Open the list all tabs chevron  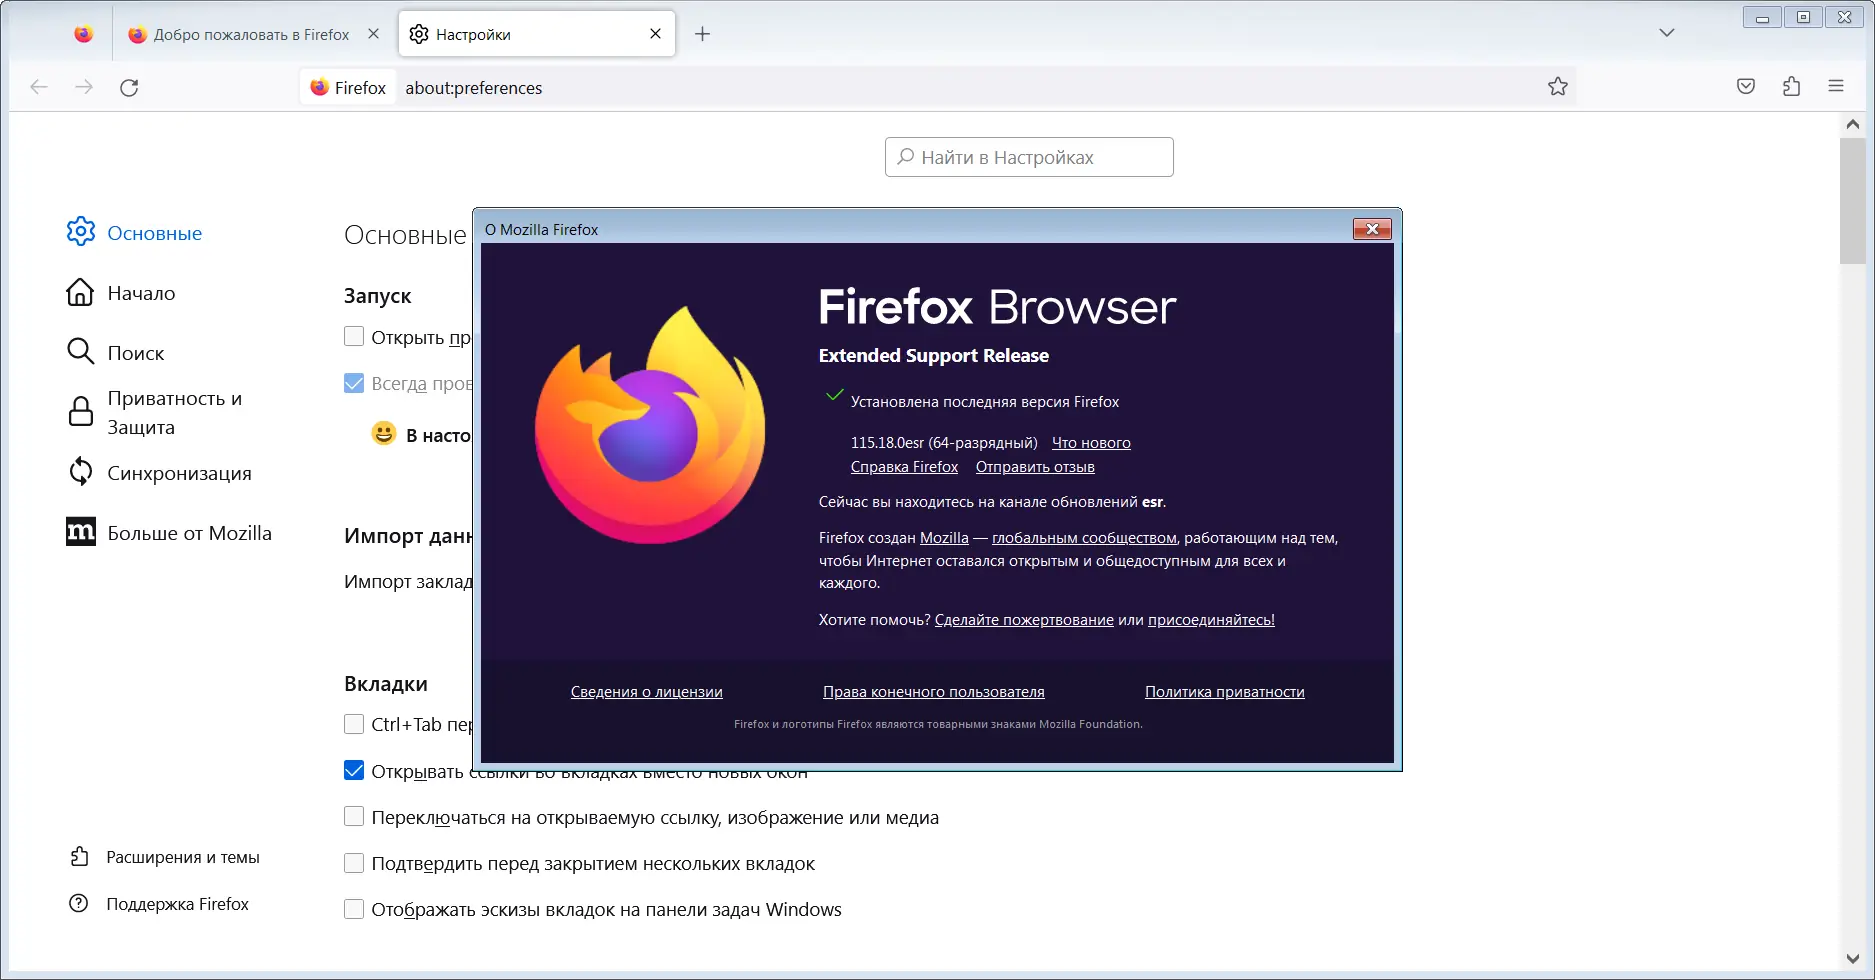click(1667, 33)
